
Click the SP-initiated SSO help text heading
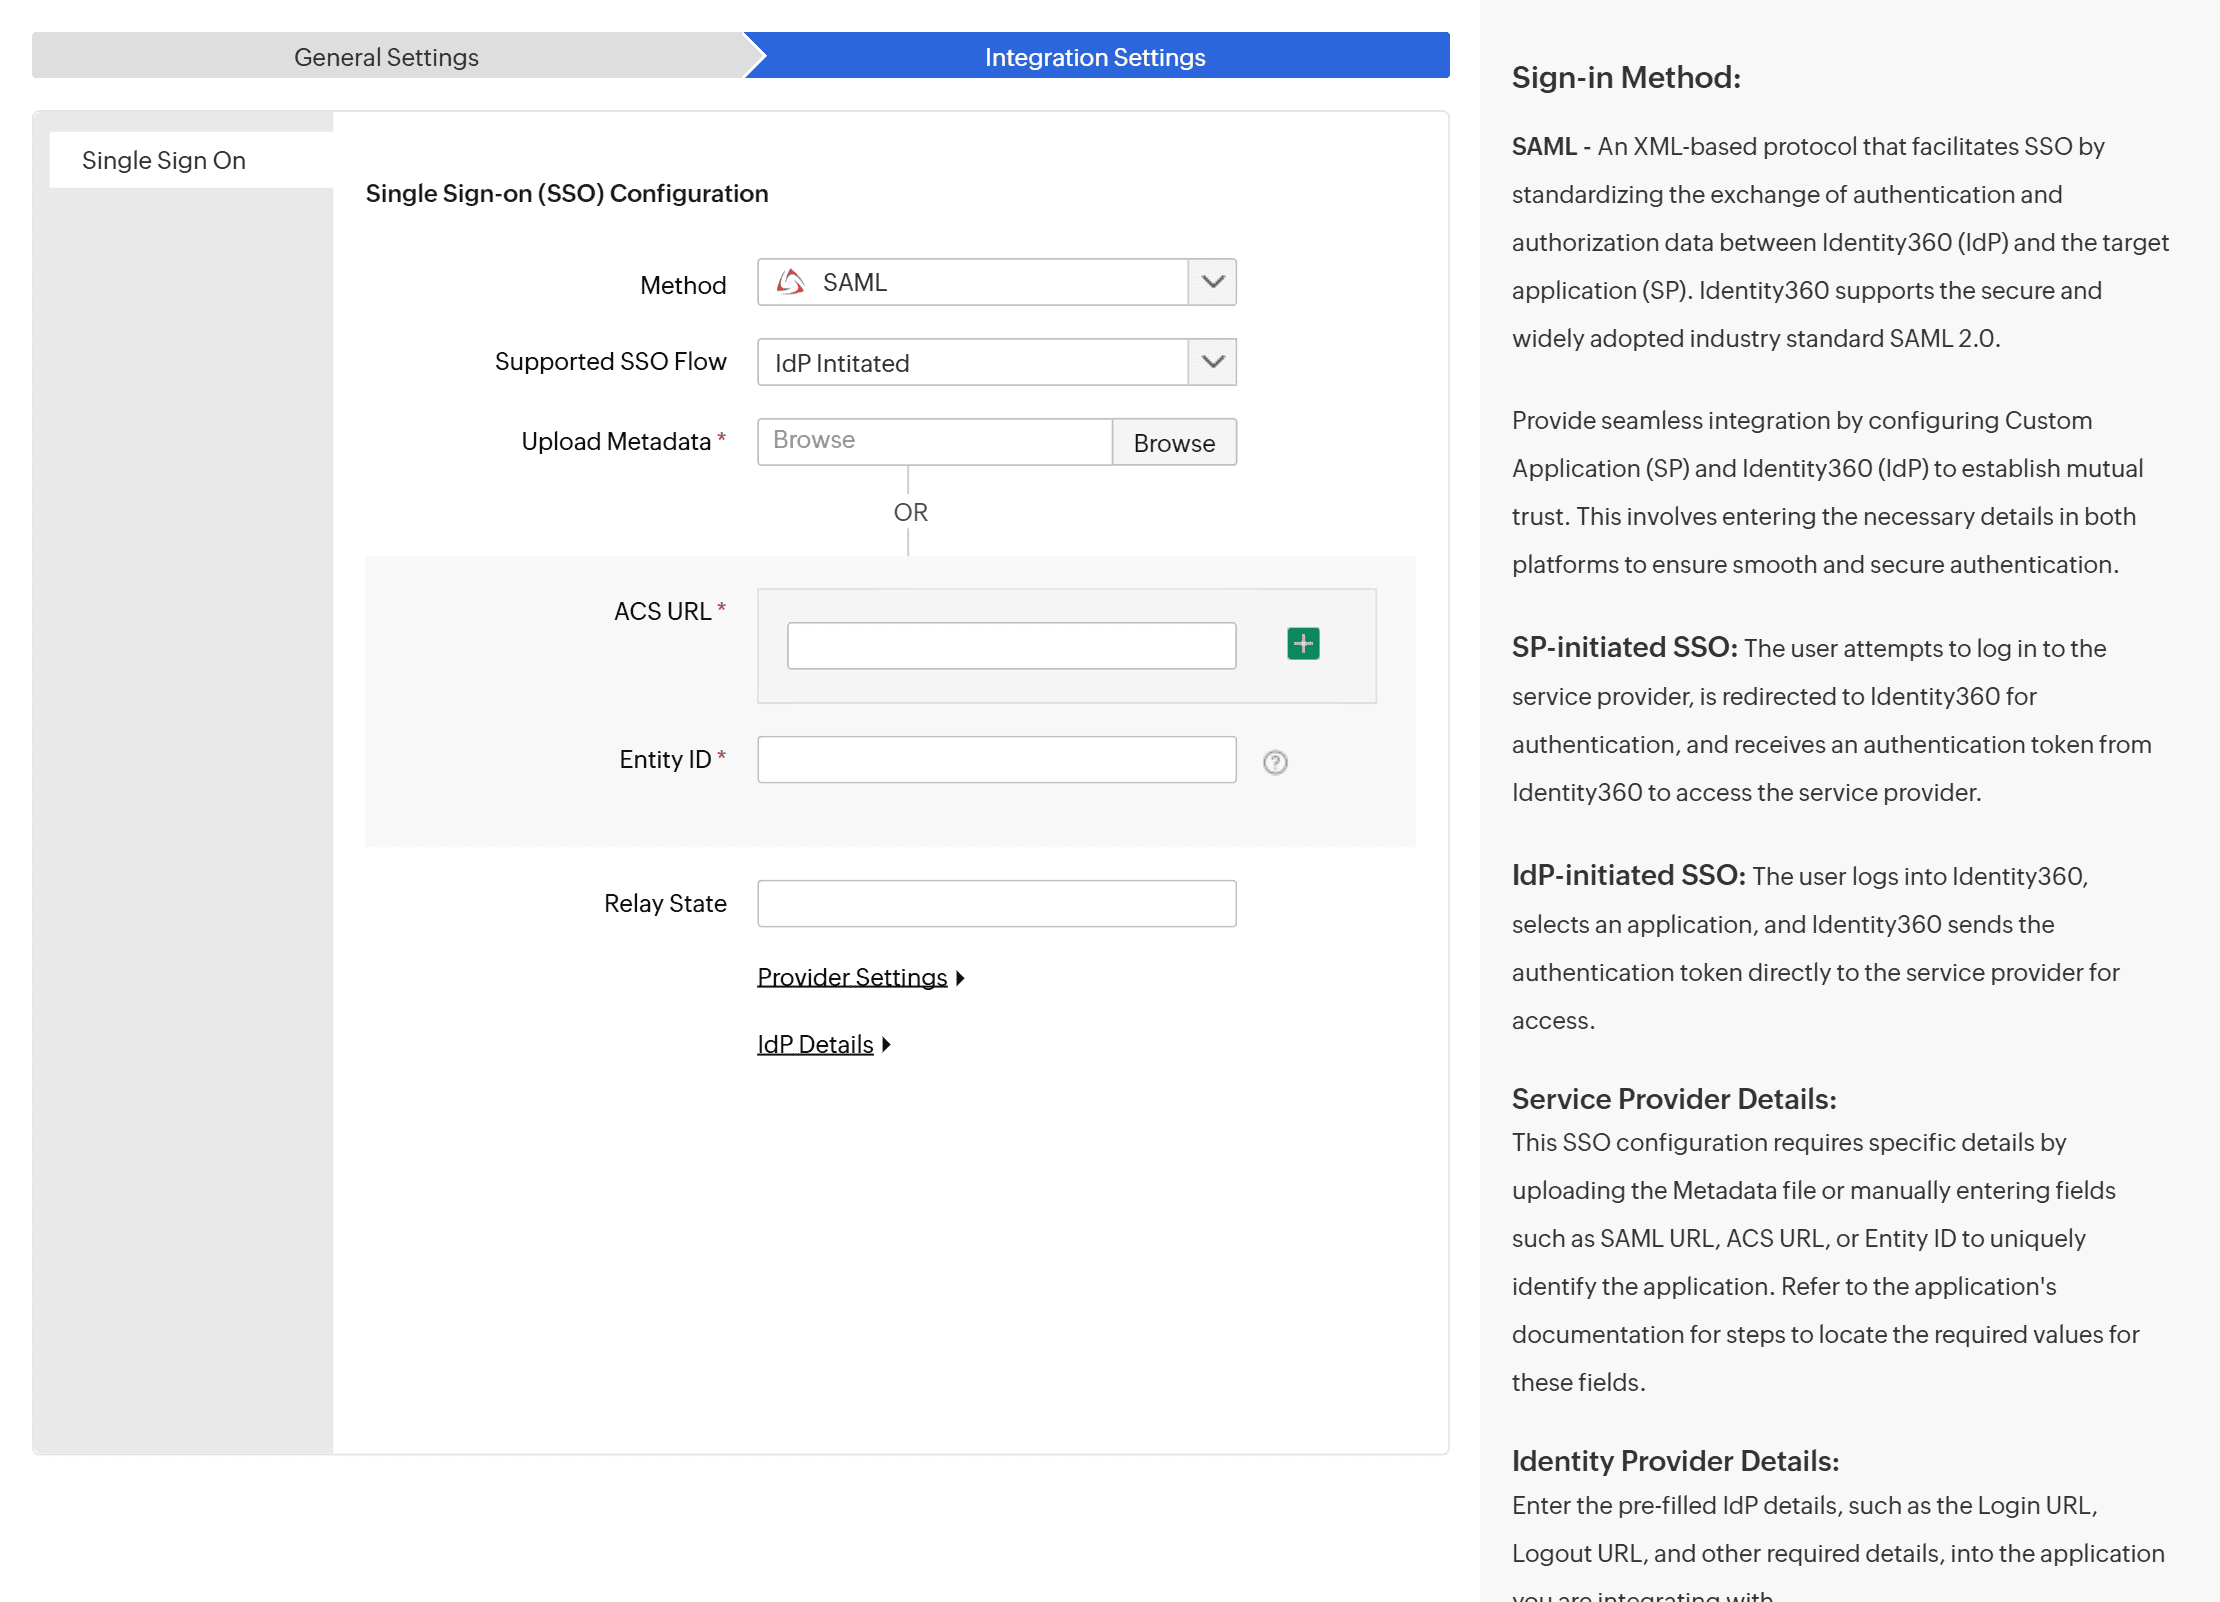click(x=1624, y=647)
